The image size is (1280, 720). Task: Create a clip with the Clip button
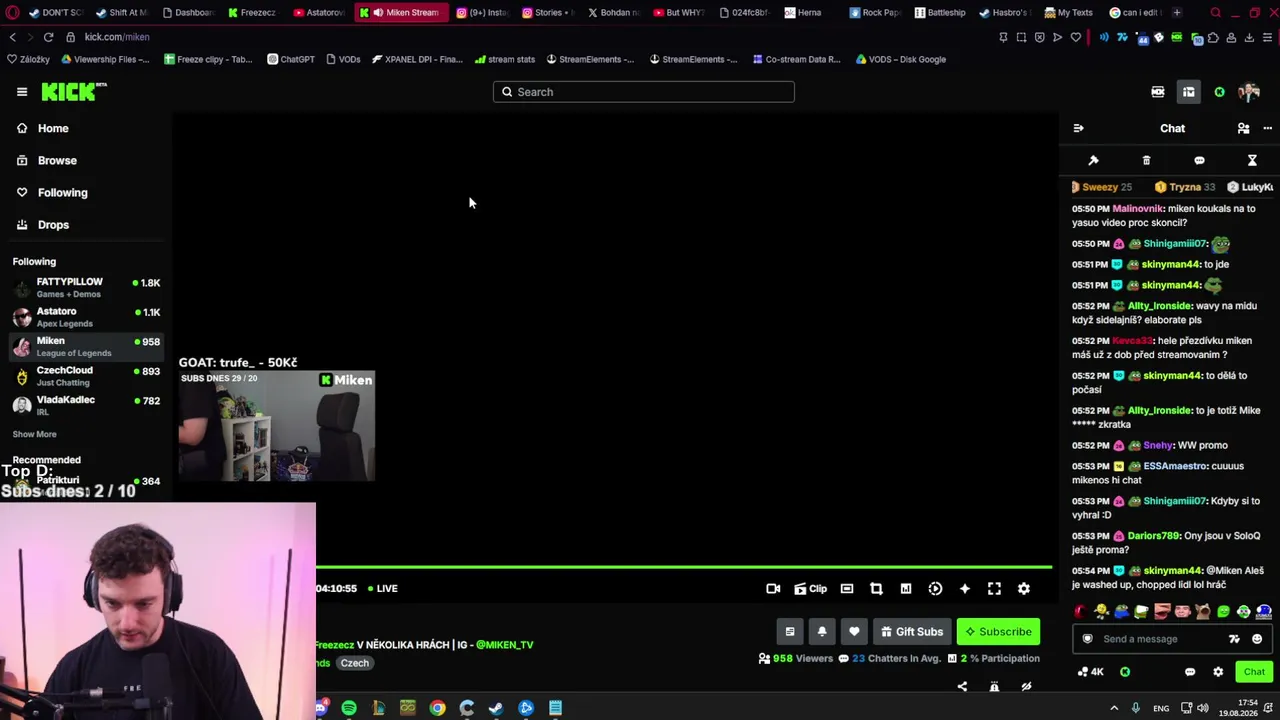tap(811, 589)
